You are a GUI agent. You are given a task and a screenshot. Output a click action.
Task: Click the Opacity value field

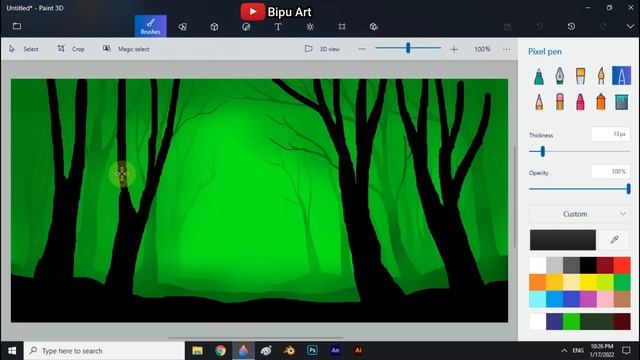611,171
